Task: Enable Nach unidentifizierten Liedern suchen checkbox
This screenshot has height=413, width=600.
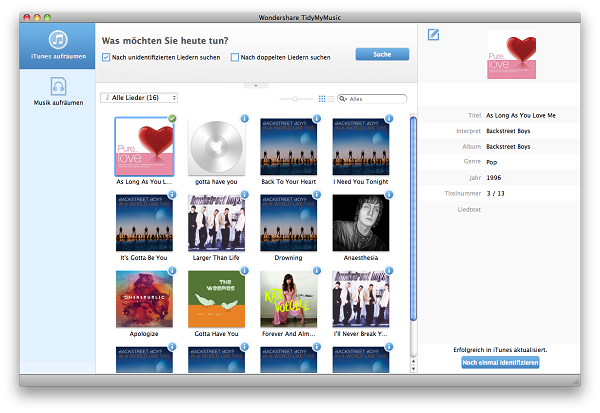Action: tap(106, 57)
